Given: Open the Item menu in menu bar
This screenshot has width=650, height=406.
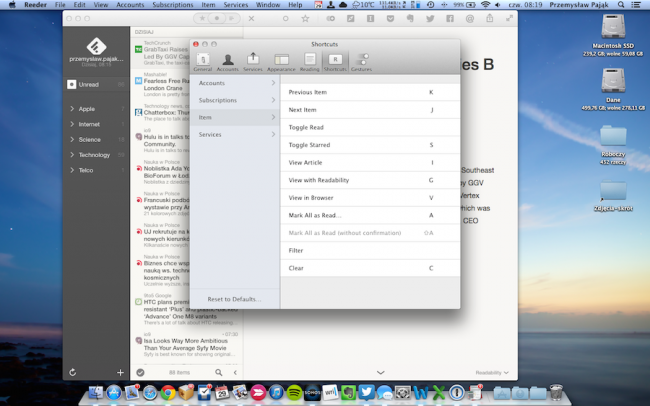Looking at the screenshot, I should click(x=208, y=5).
